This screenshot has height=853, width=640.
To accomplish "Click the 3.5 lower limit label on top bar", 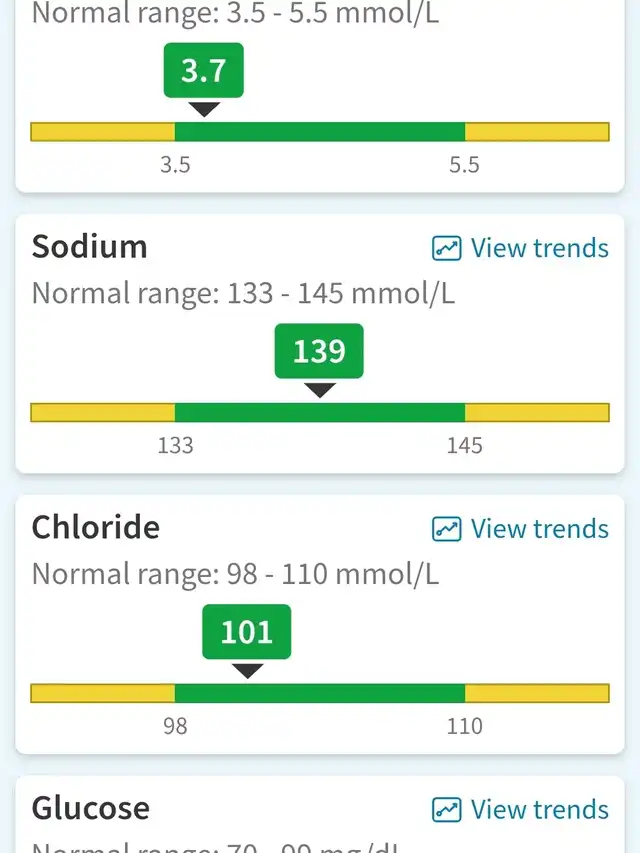I will tap(175, 166).
